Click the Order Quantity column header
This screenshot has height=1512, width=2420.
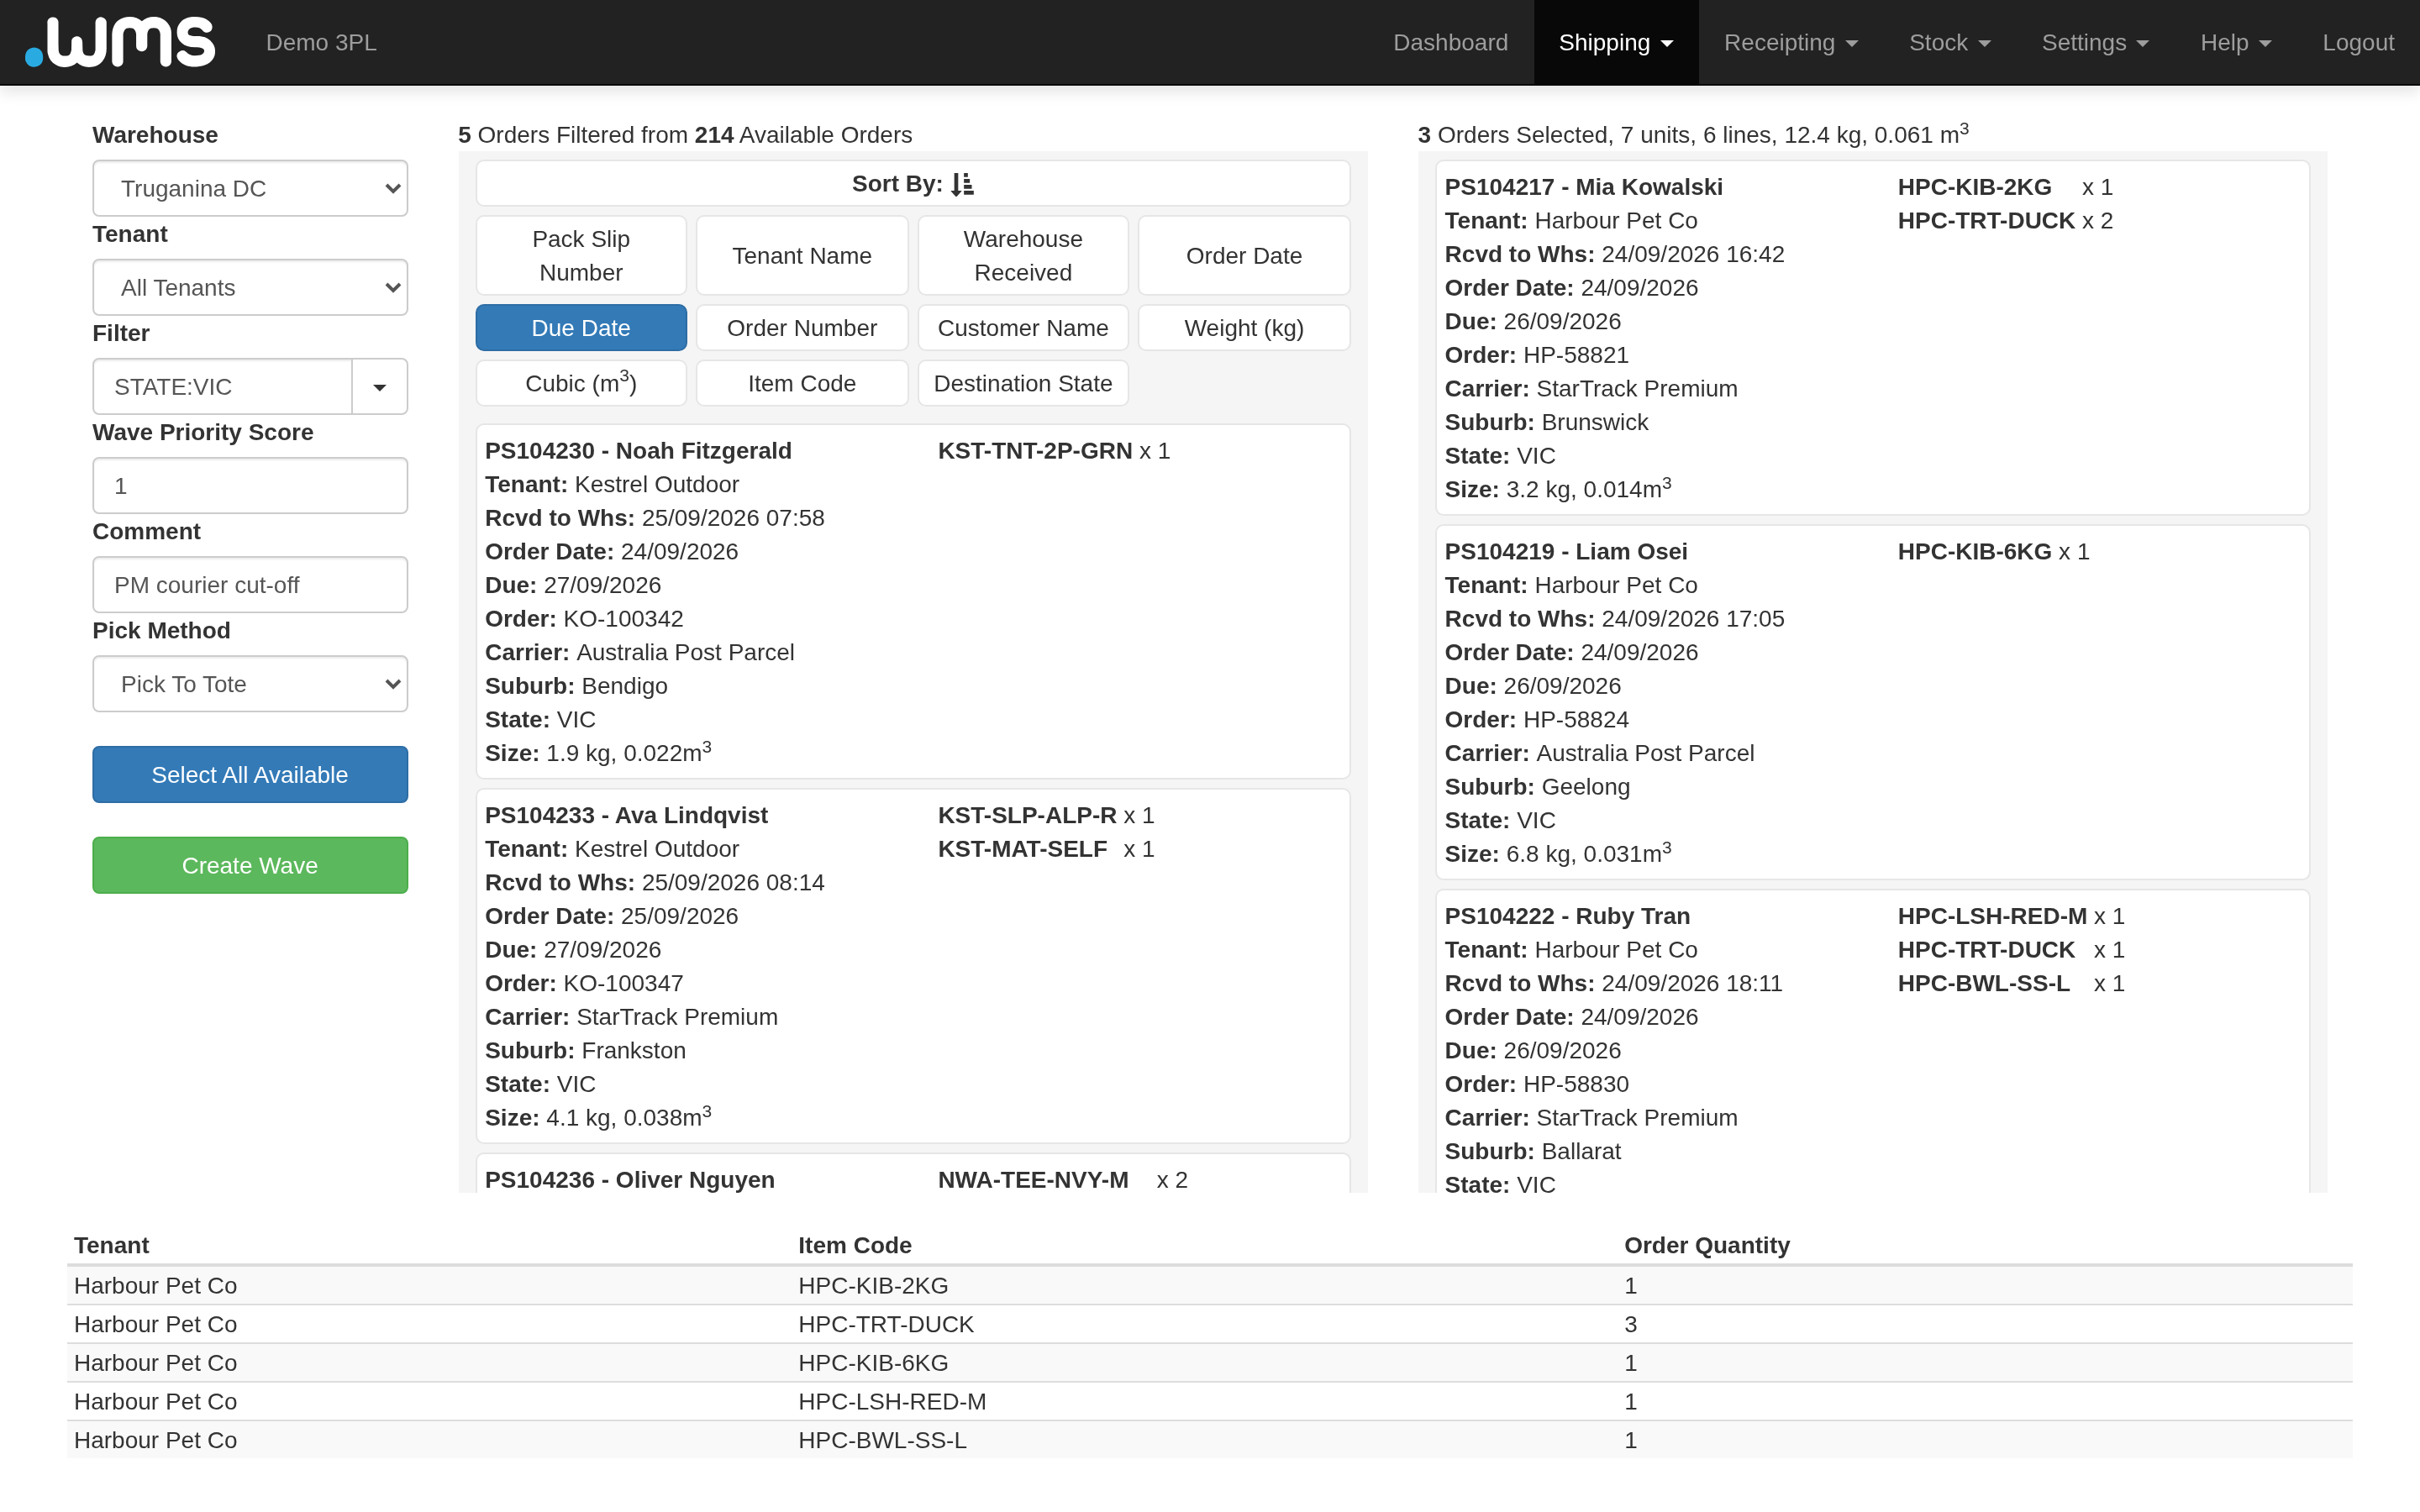click(1707, 1245)
